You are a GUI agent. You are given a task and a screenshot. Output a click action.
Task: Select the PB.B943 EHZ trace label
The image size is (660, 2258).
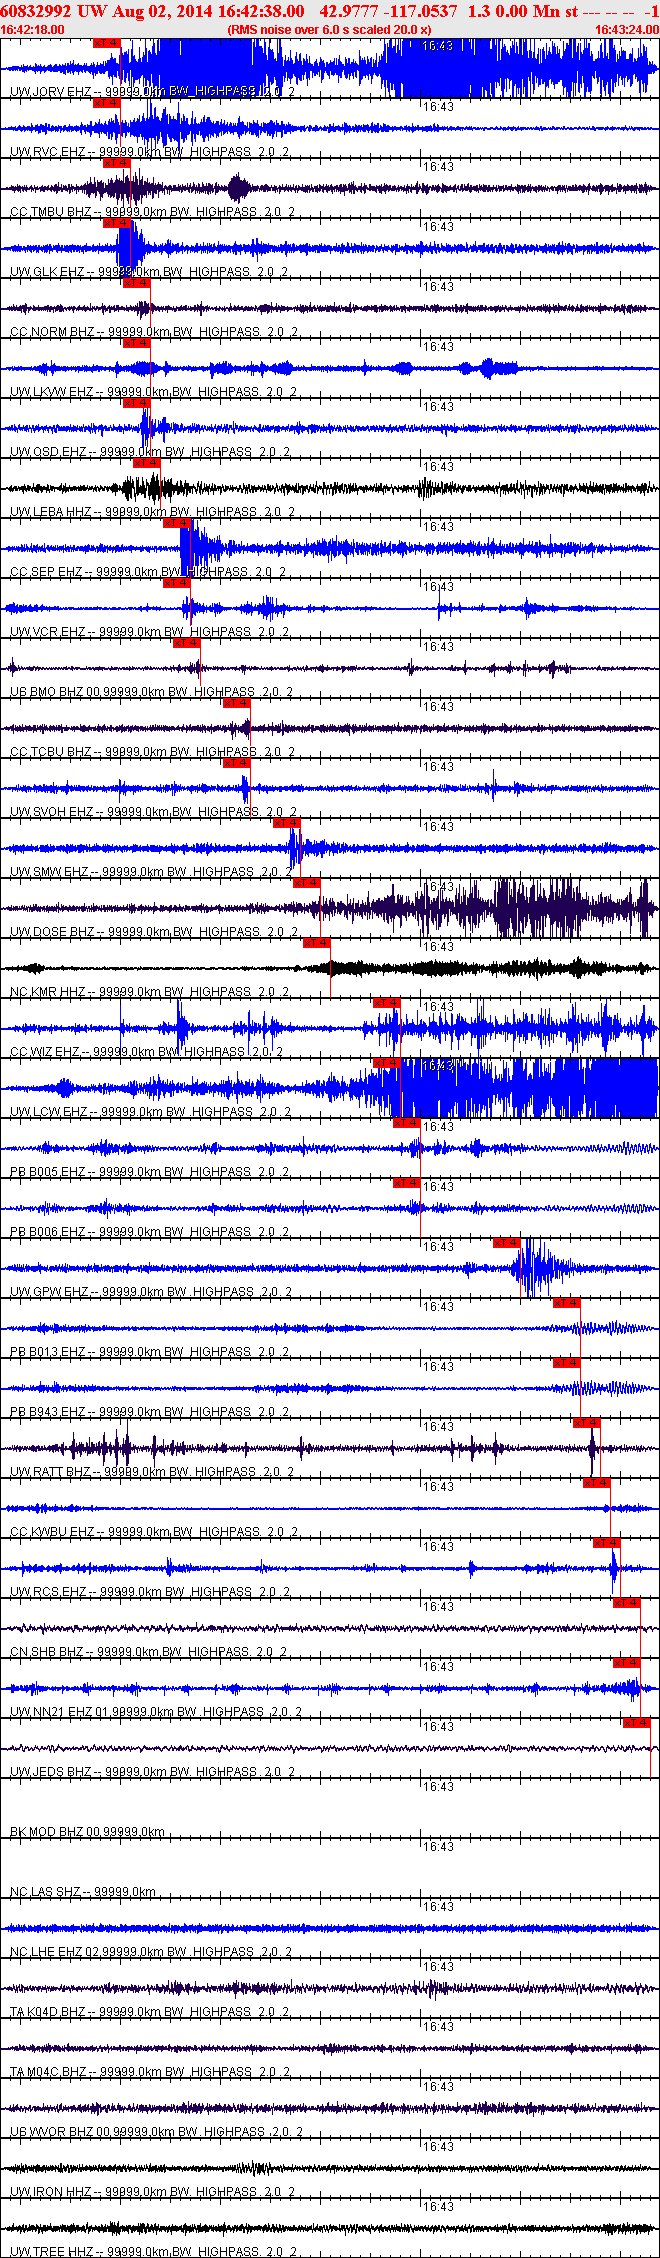[150, 1411]
